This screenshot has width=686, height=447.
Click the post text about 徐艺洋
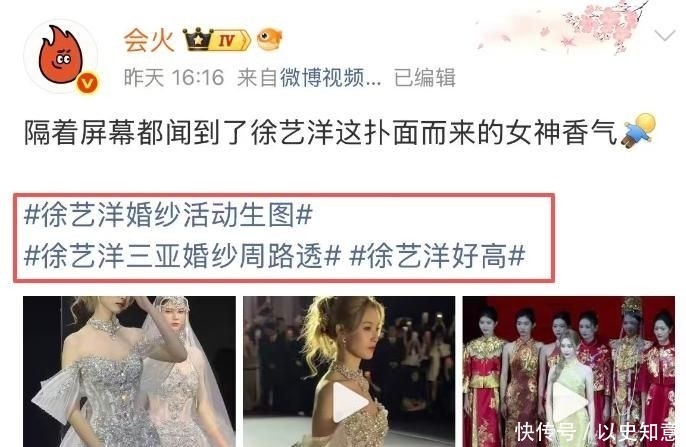[320, 132]
